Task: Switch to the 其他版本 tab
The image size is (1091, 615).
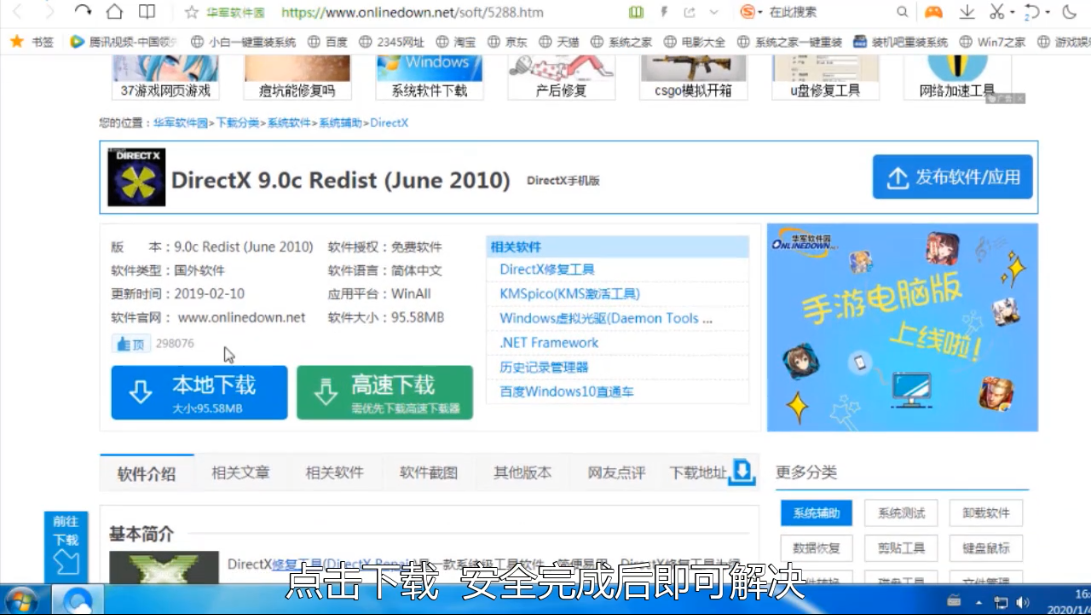Action: coord(523,473)
